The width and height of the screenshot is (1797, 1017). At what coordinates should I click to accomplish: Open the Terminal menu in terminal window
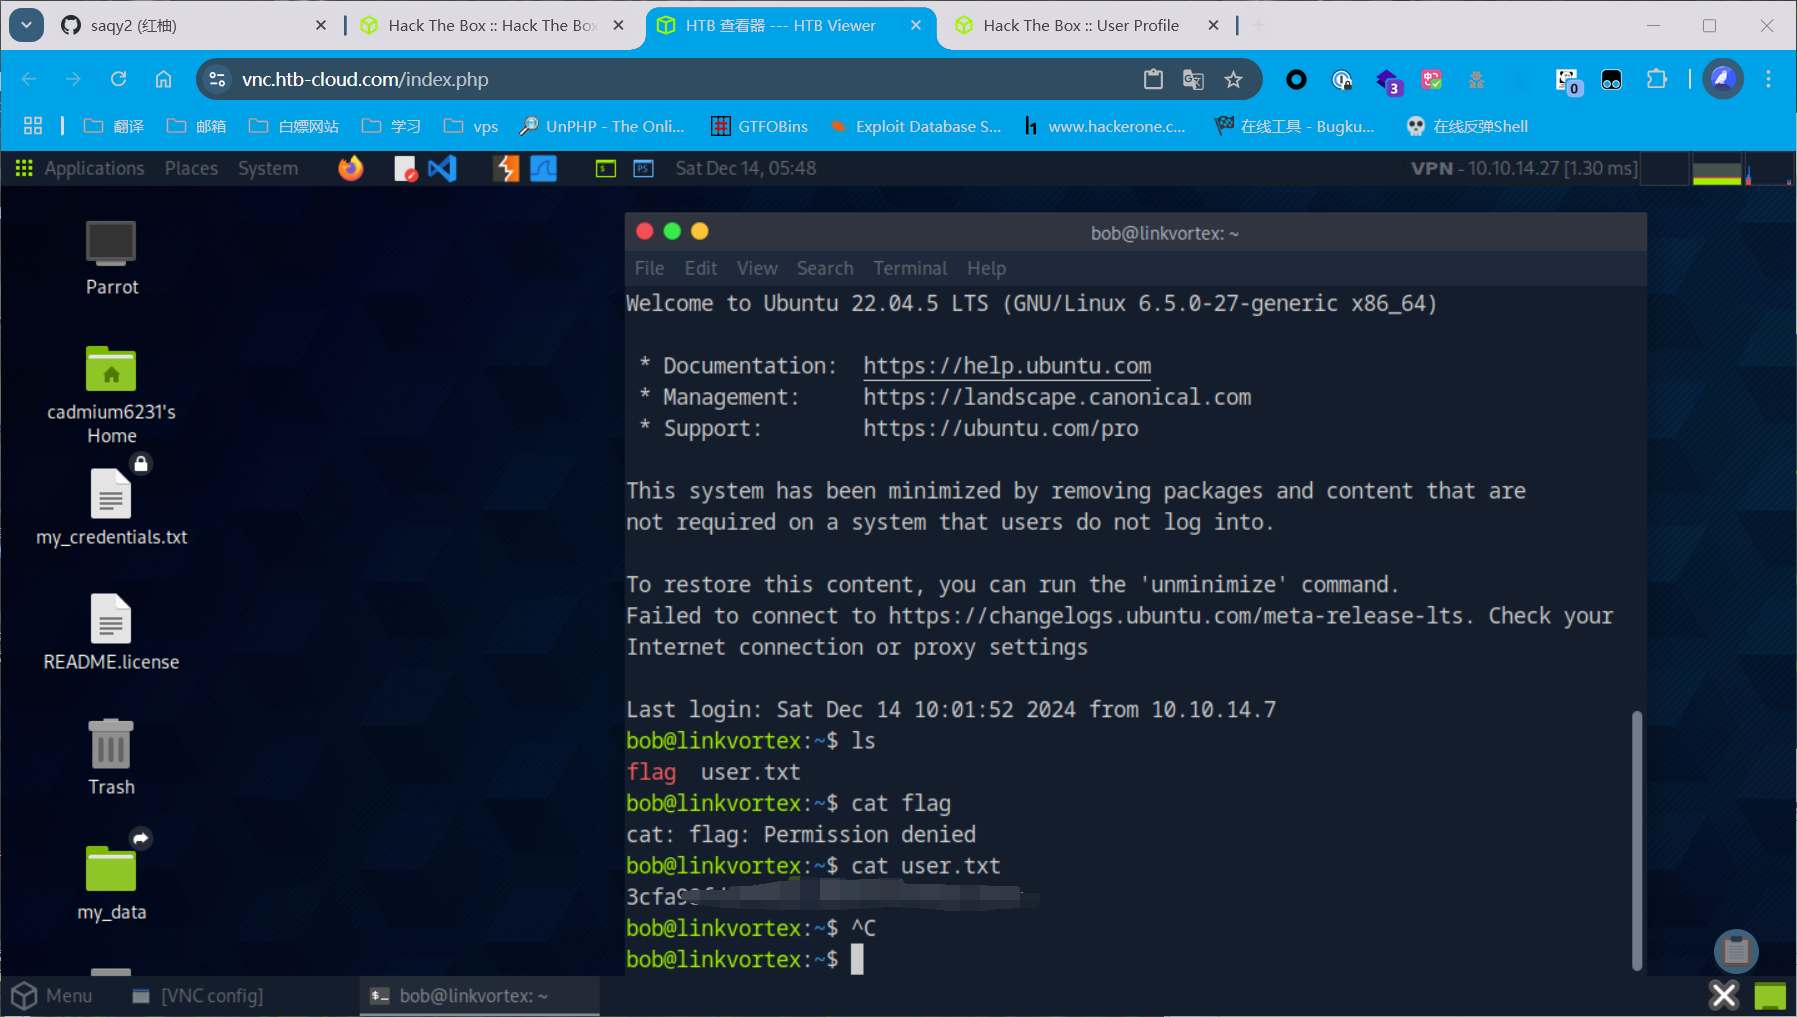click(x=910, y=268)
